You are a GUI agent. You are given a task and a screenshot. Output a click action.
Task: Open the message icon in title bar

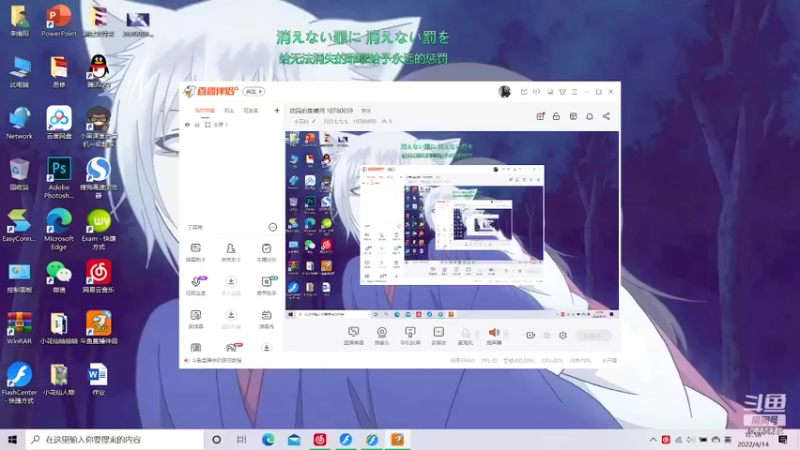(x=536, y=92)
